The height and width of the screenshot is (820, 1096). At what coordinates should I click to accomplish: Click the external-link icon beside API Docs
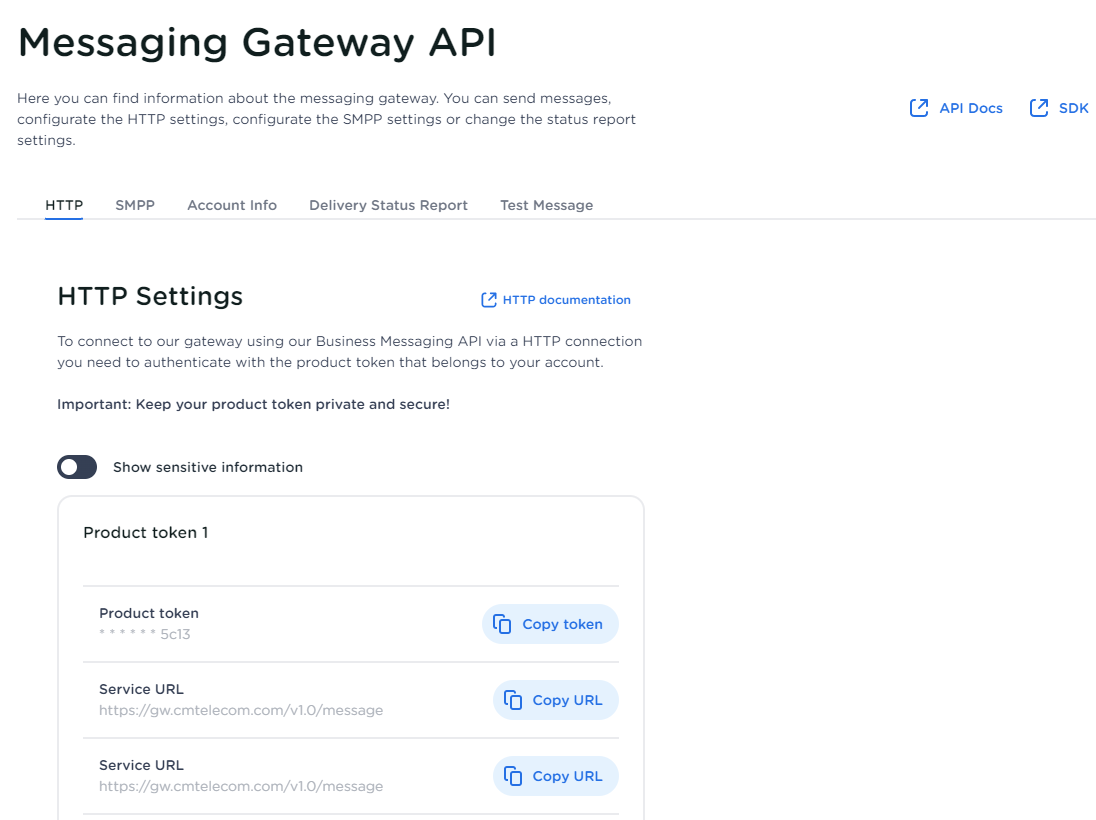(x=918, y=108)
